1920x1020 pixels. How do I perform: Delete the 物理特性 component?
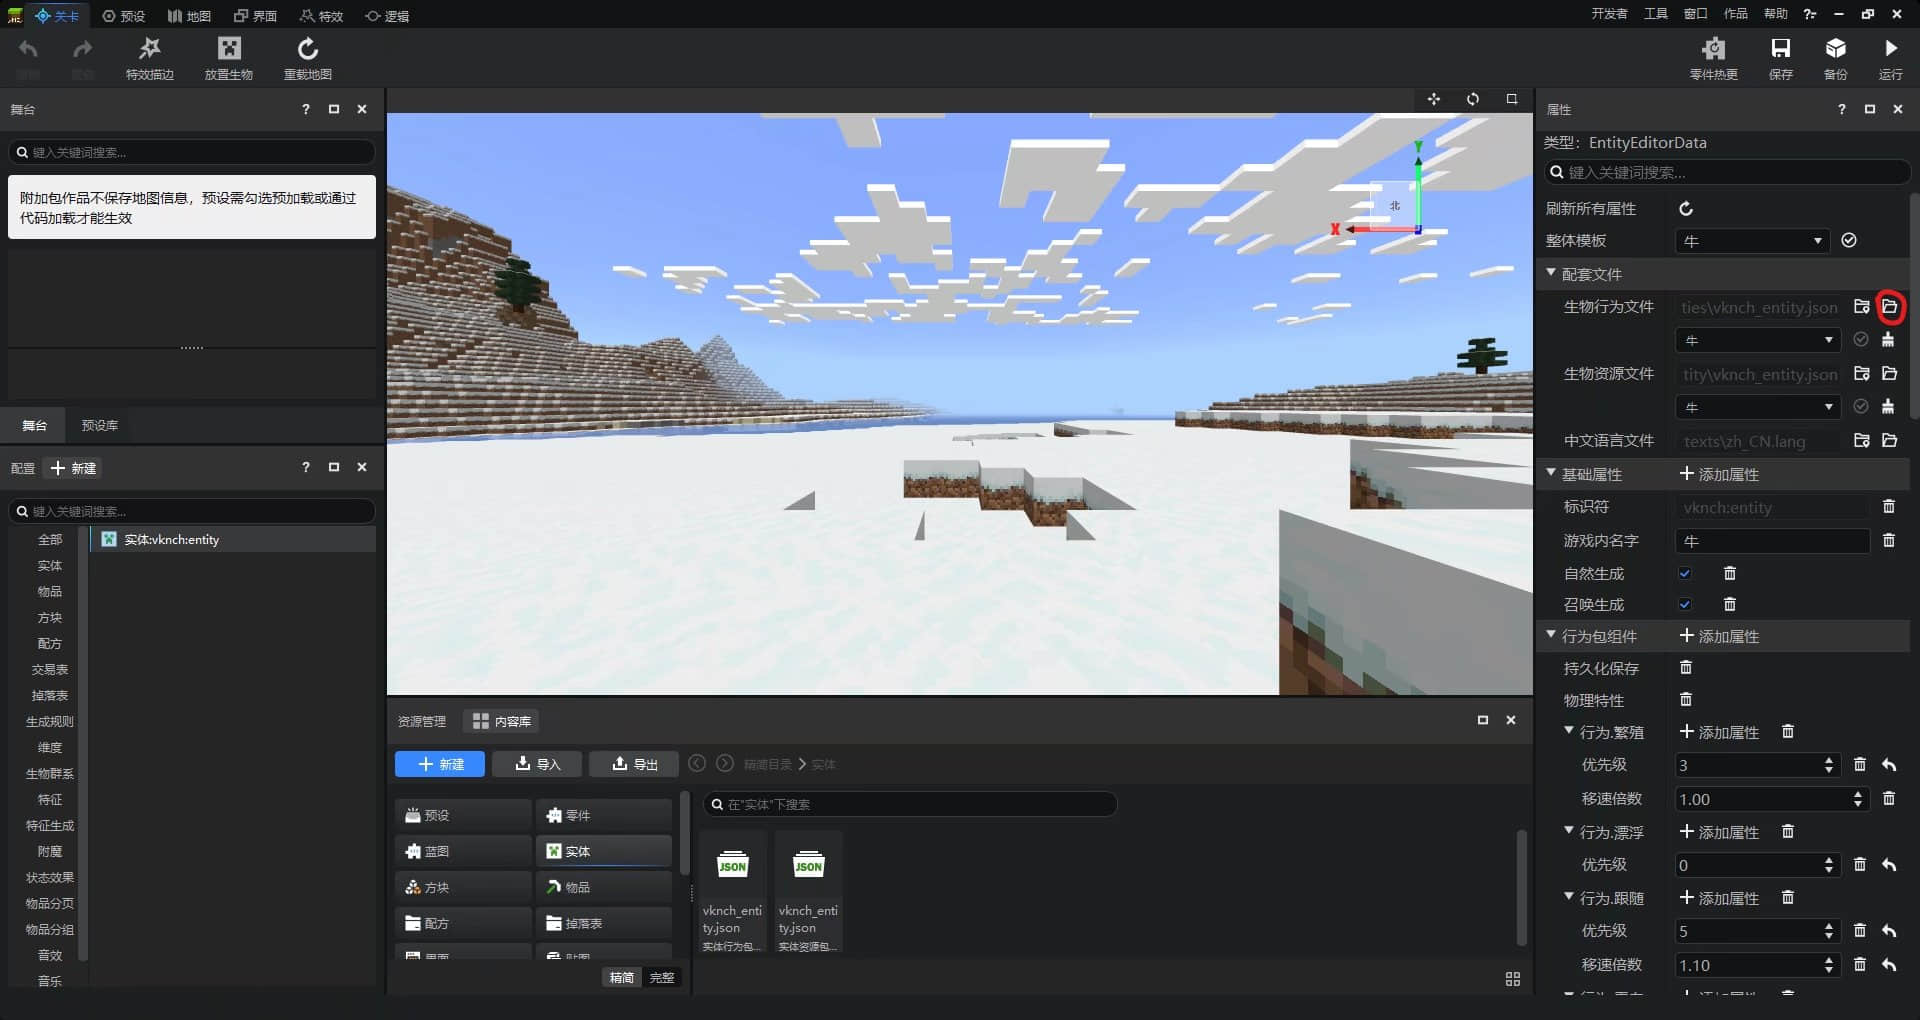(x=1686, y=699)
